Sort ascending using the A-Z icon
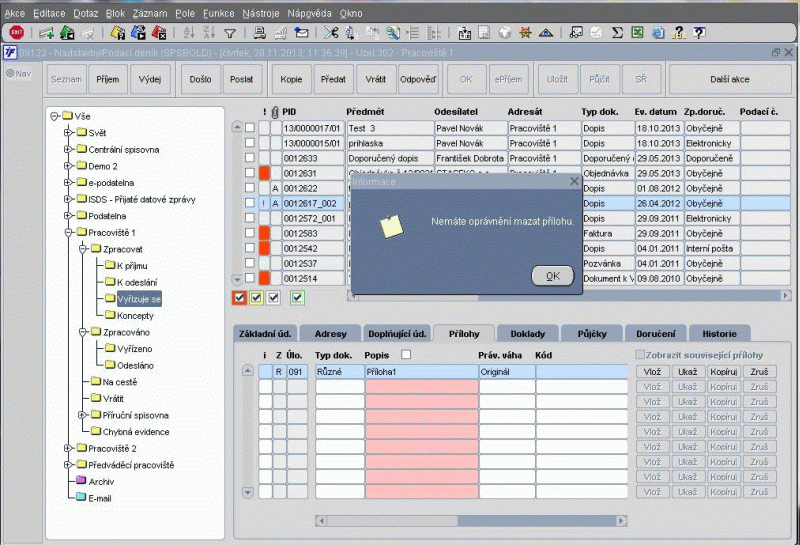 pos(190,32)
